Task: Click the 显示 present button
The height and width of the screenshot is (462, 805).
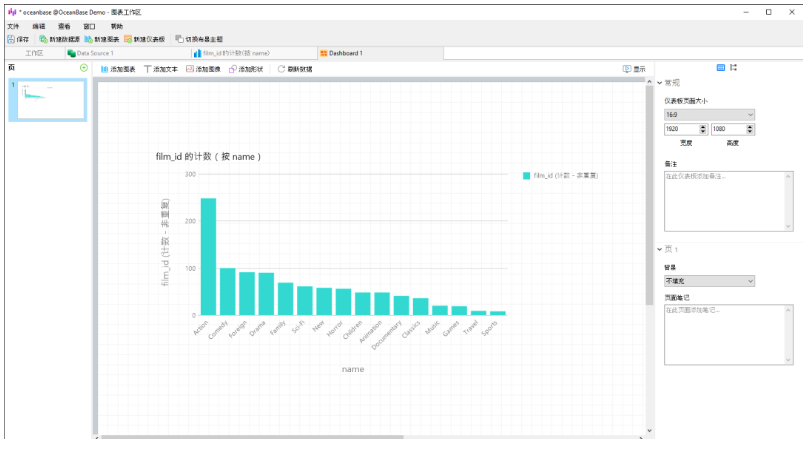Action: coord(634,69)
